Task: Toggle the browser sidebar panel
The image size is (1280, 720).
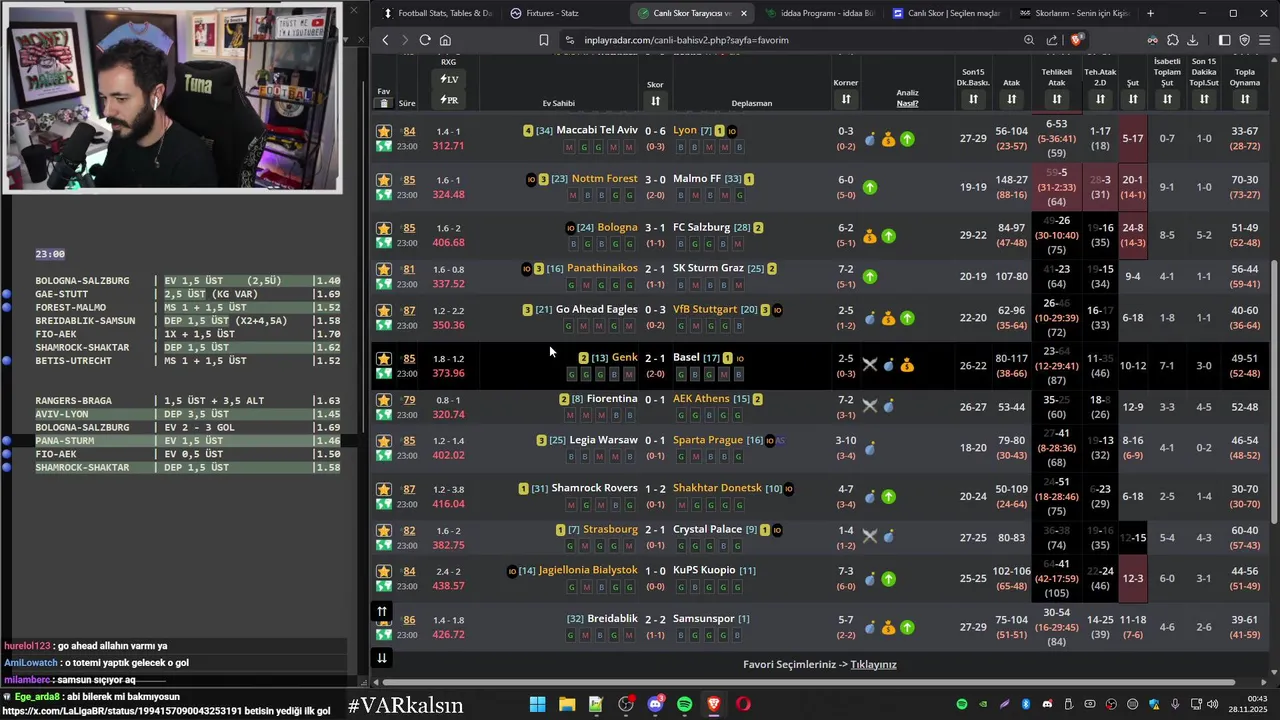Action: [1224, 40]
